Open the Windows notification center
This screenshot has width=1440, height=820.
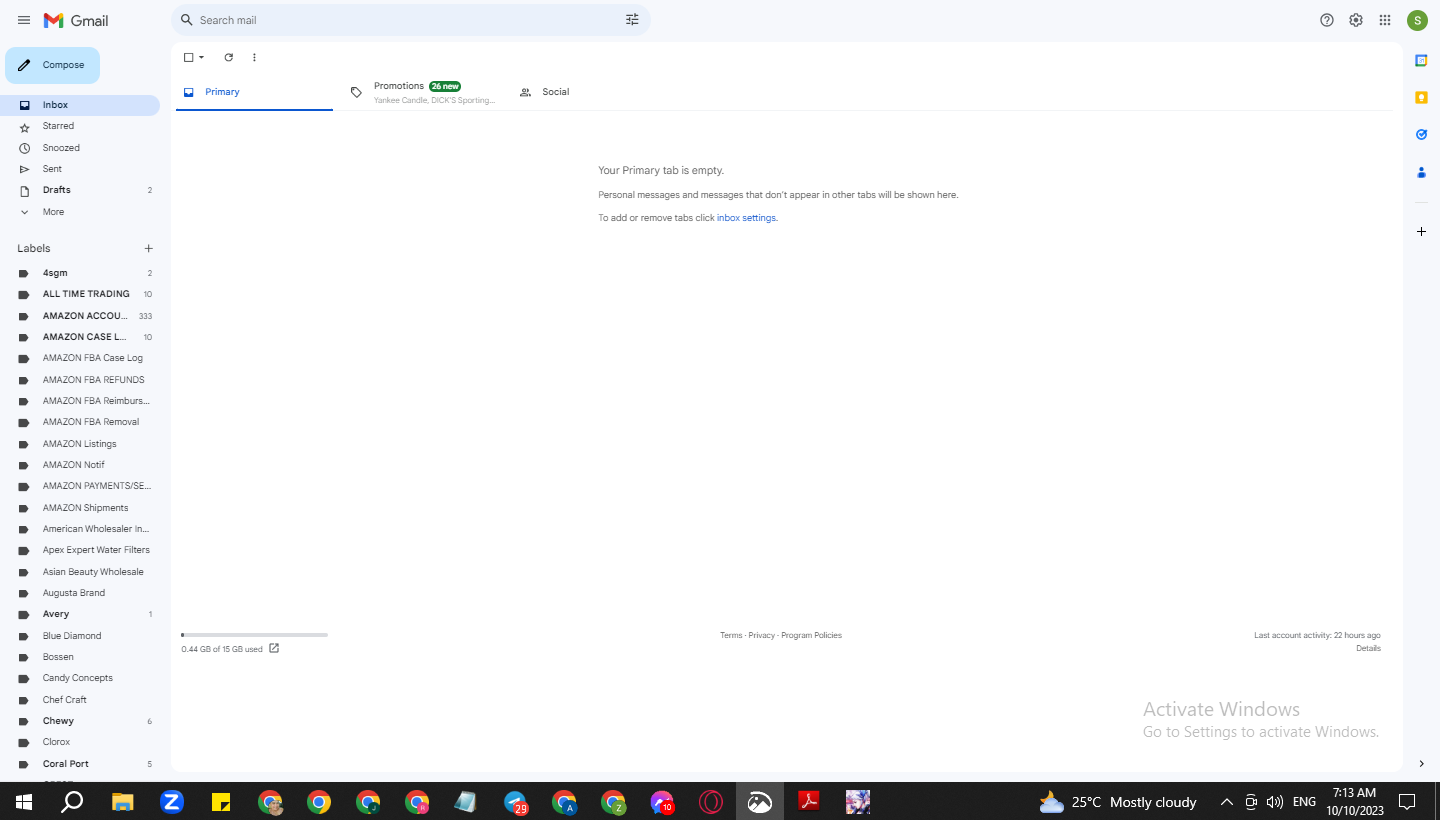1407,802
